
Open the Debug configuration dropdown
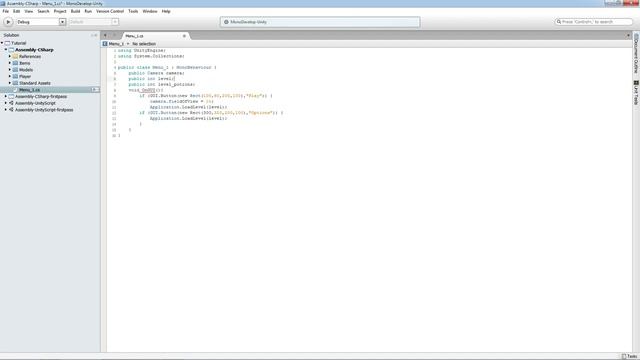[x=41, y=22]
